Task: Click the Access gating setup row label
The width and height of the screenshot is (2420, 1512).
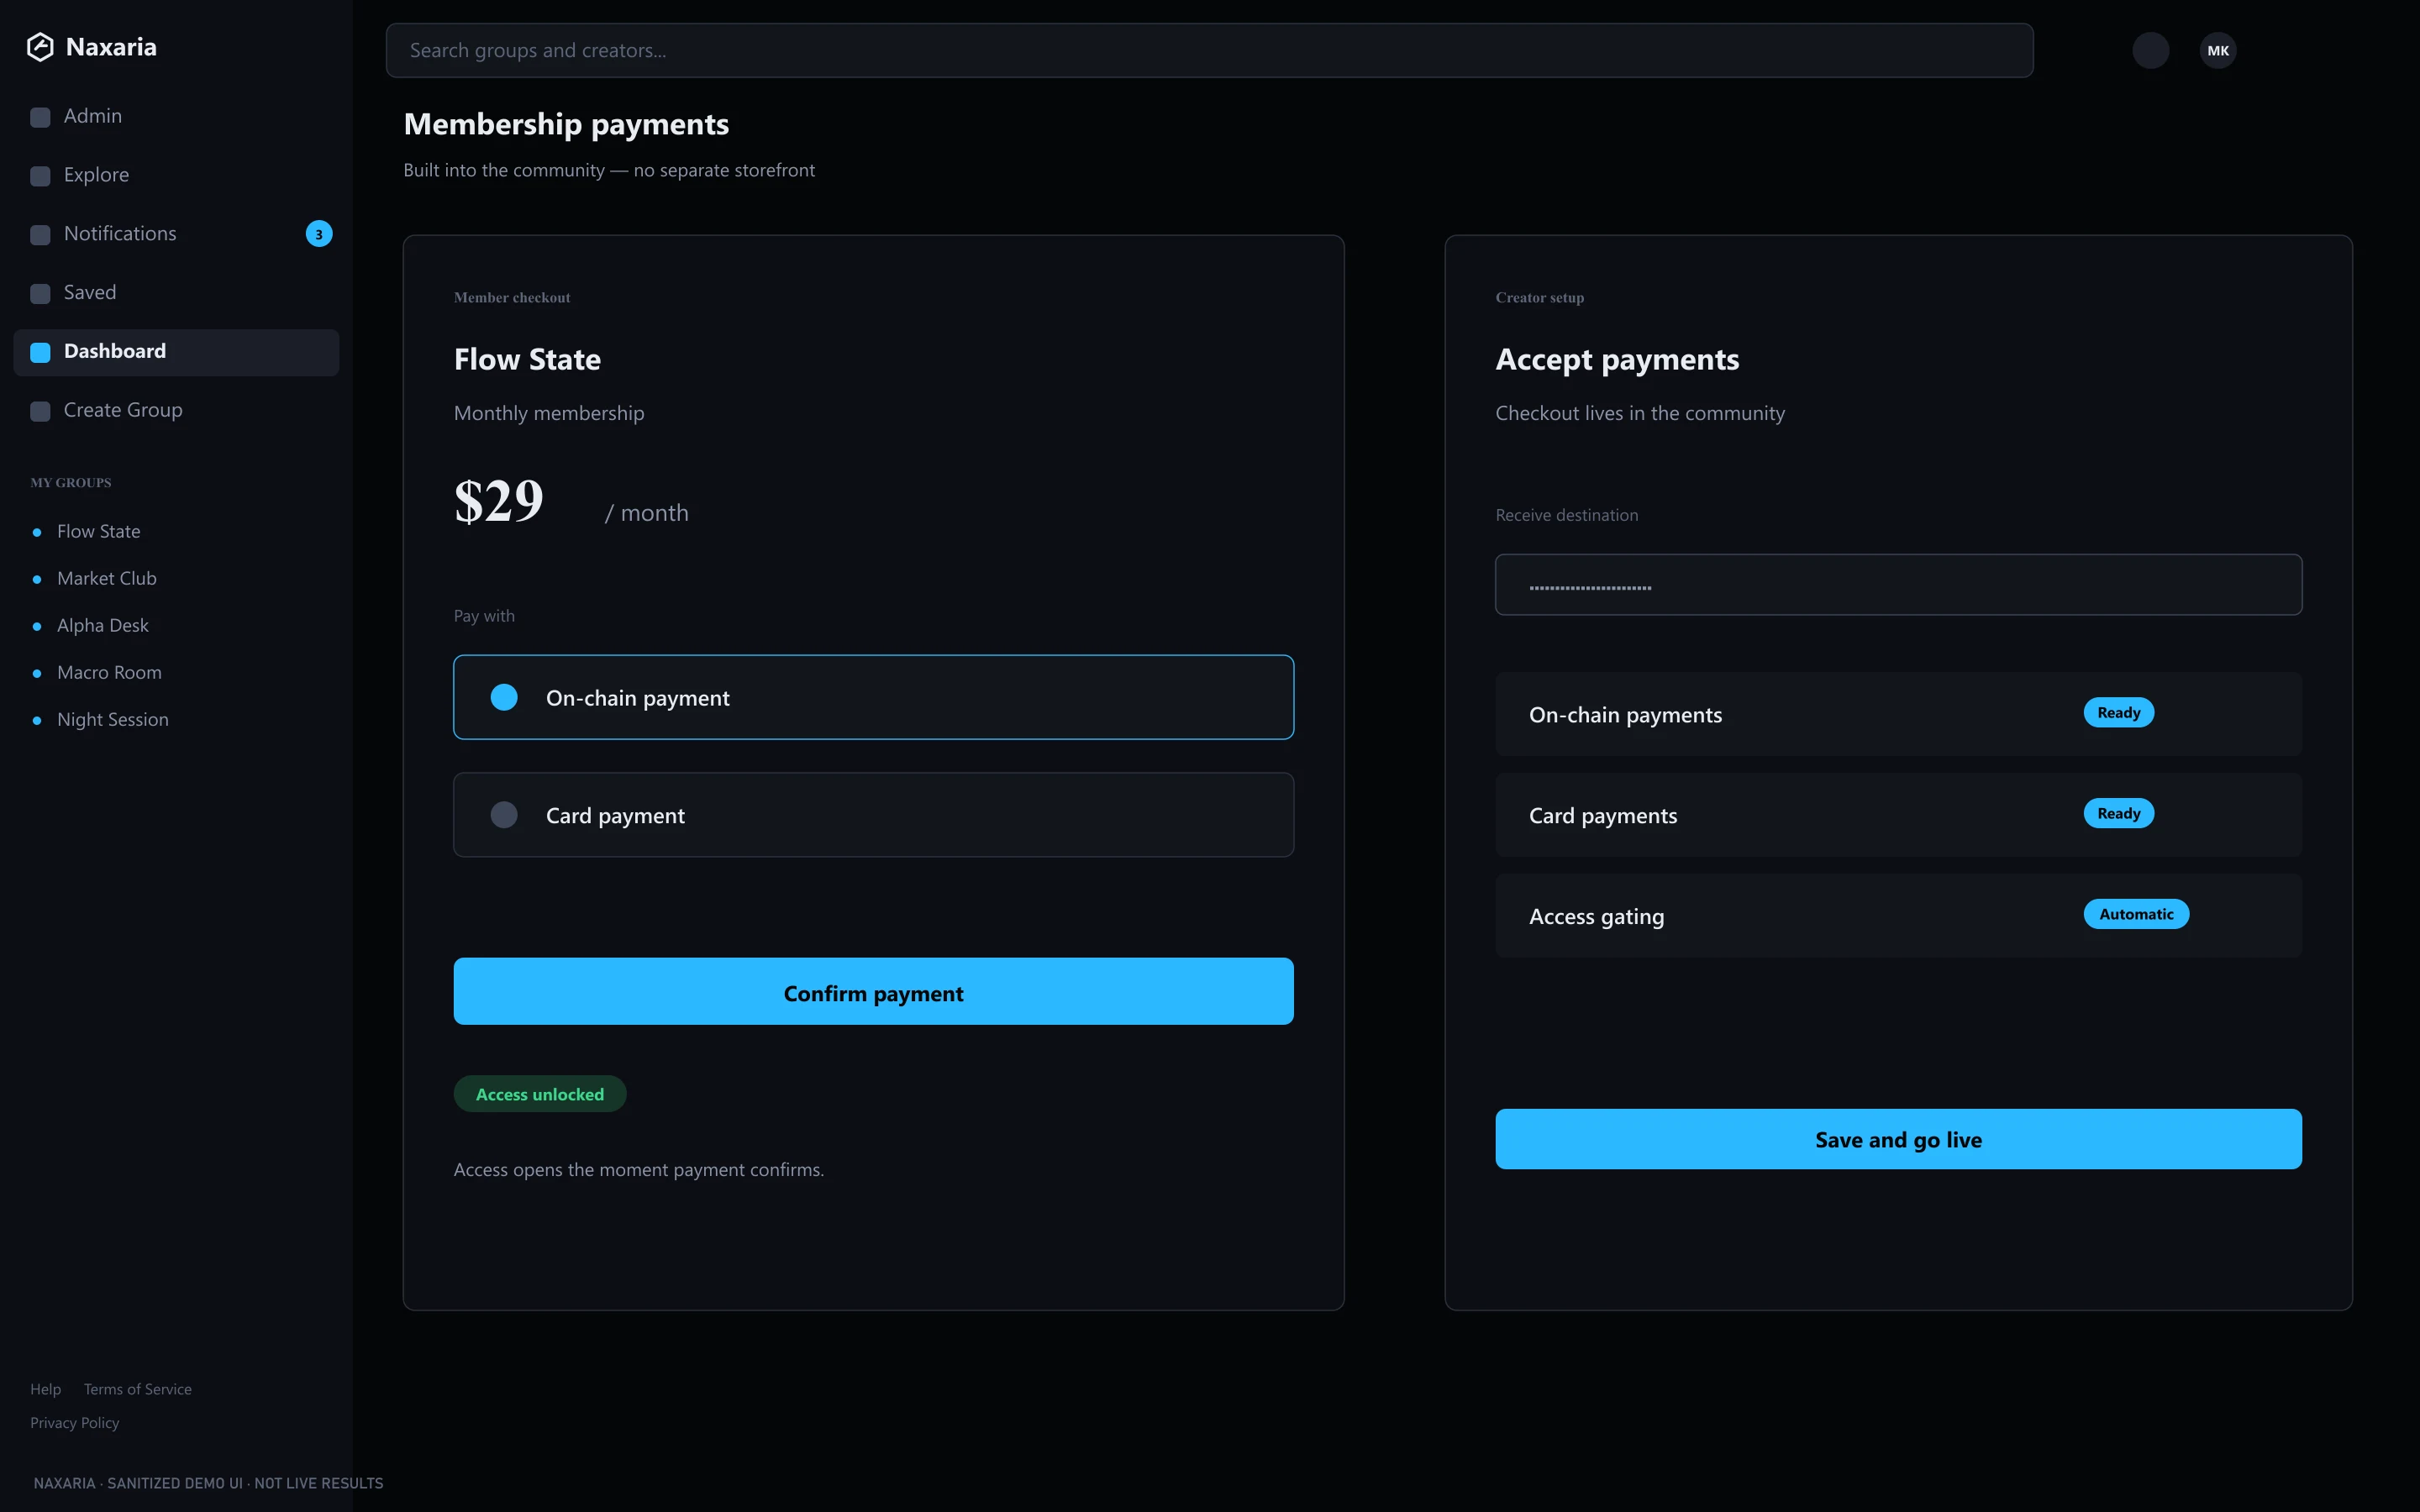Action: pyautogui.click(x=1596, y=917)
